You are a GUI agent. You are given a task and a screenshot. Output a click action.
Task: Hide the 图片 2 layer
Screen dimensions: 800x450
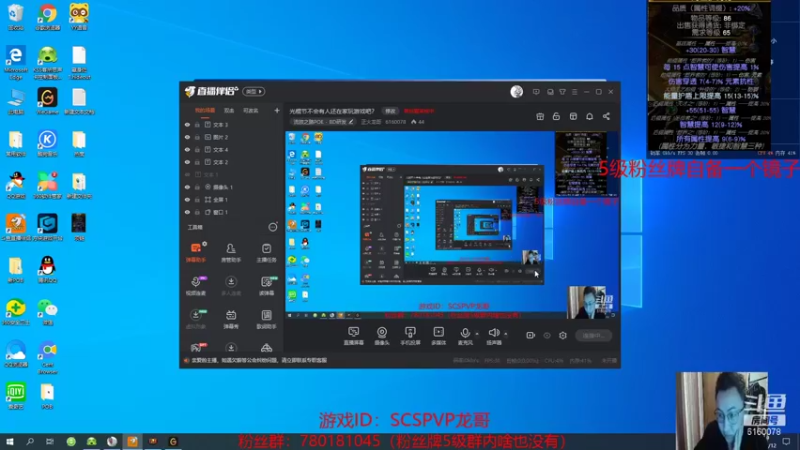(187, 137)
